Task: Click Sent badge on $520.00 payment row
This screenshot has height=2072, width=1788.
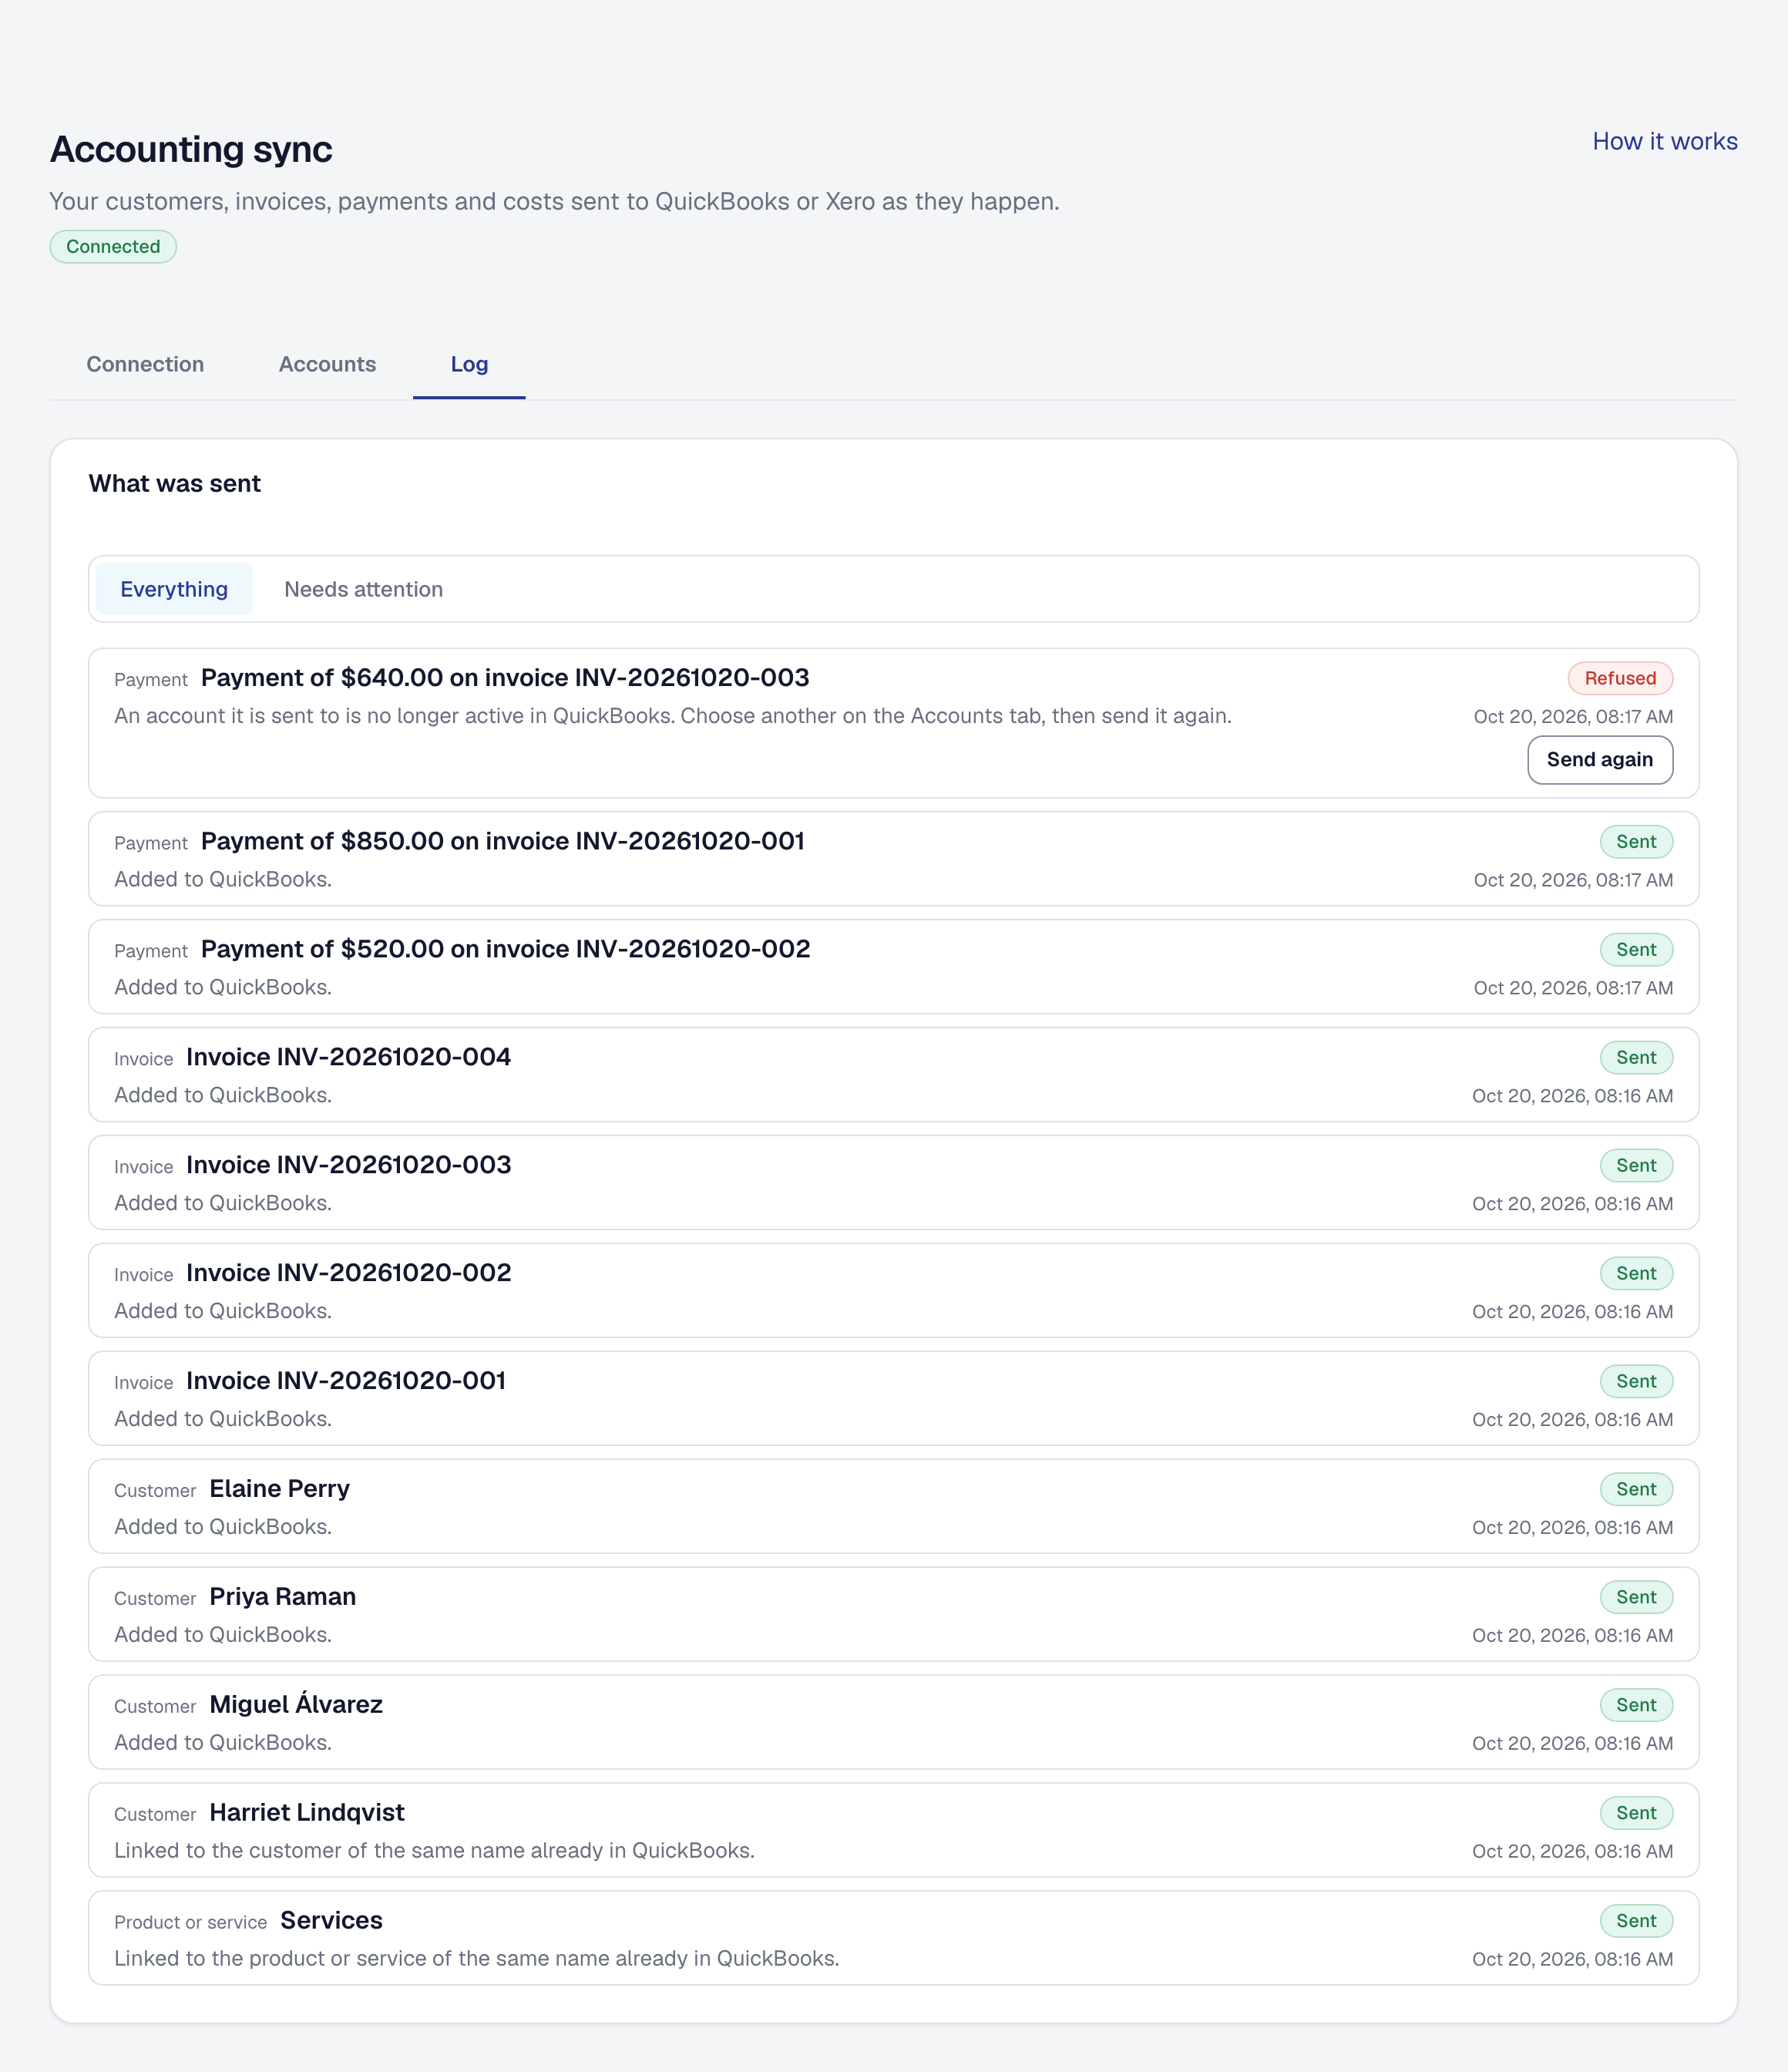Action: click(x=1636, y=950)
